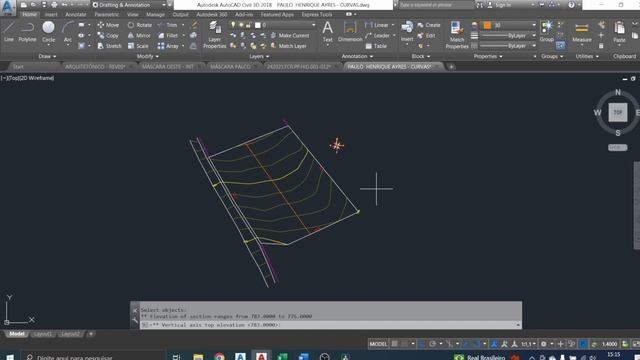Click the Leader annotation button
640x360 pixels.
(x=378, y=36)
